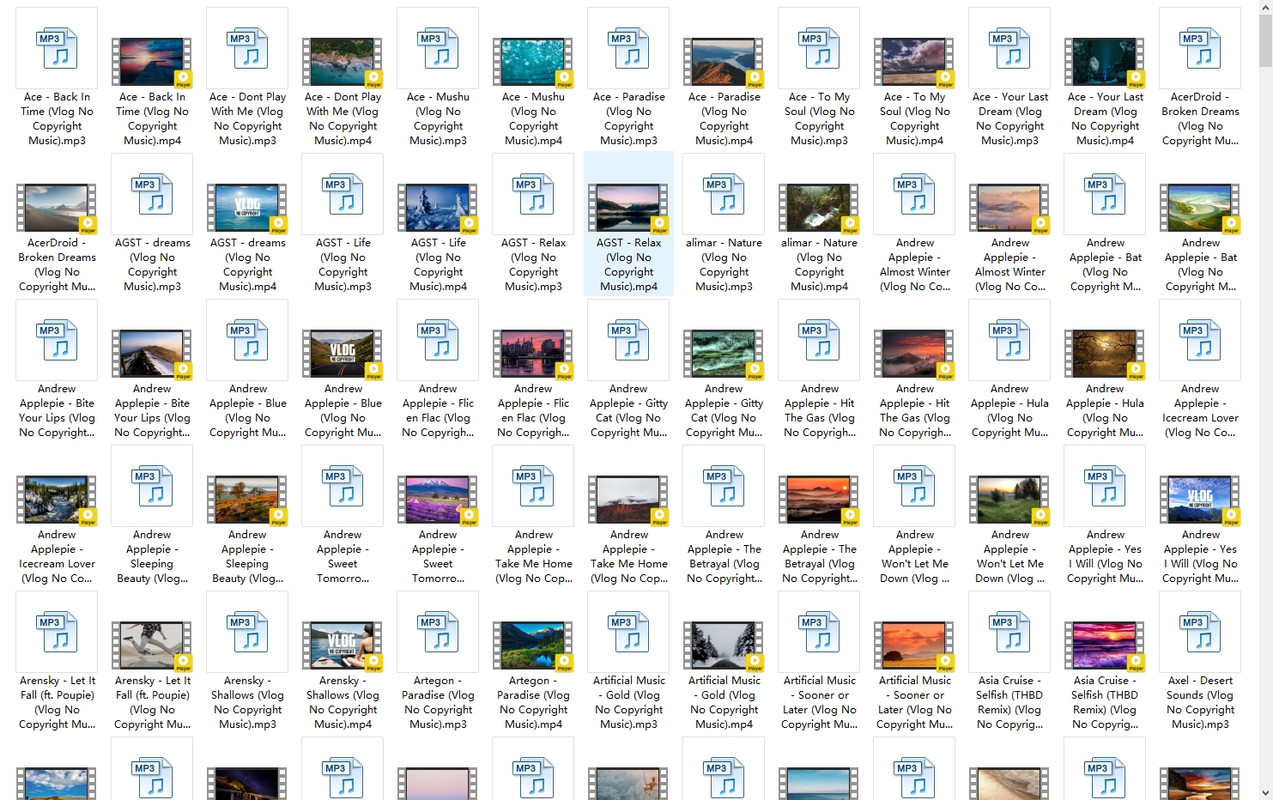This screenshot has width=1273, height=800.
Task: Click the highlighted AGST - Relax mp4 thumbnail
Action: point(629,208)
